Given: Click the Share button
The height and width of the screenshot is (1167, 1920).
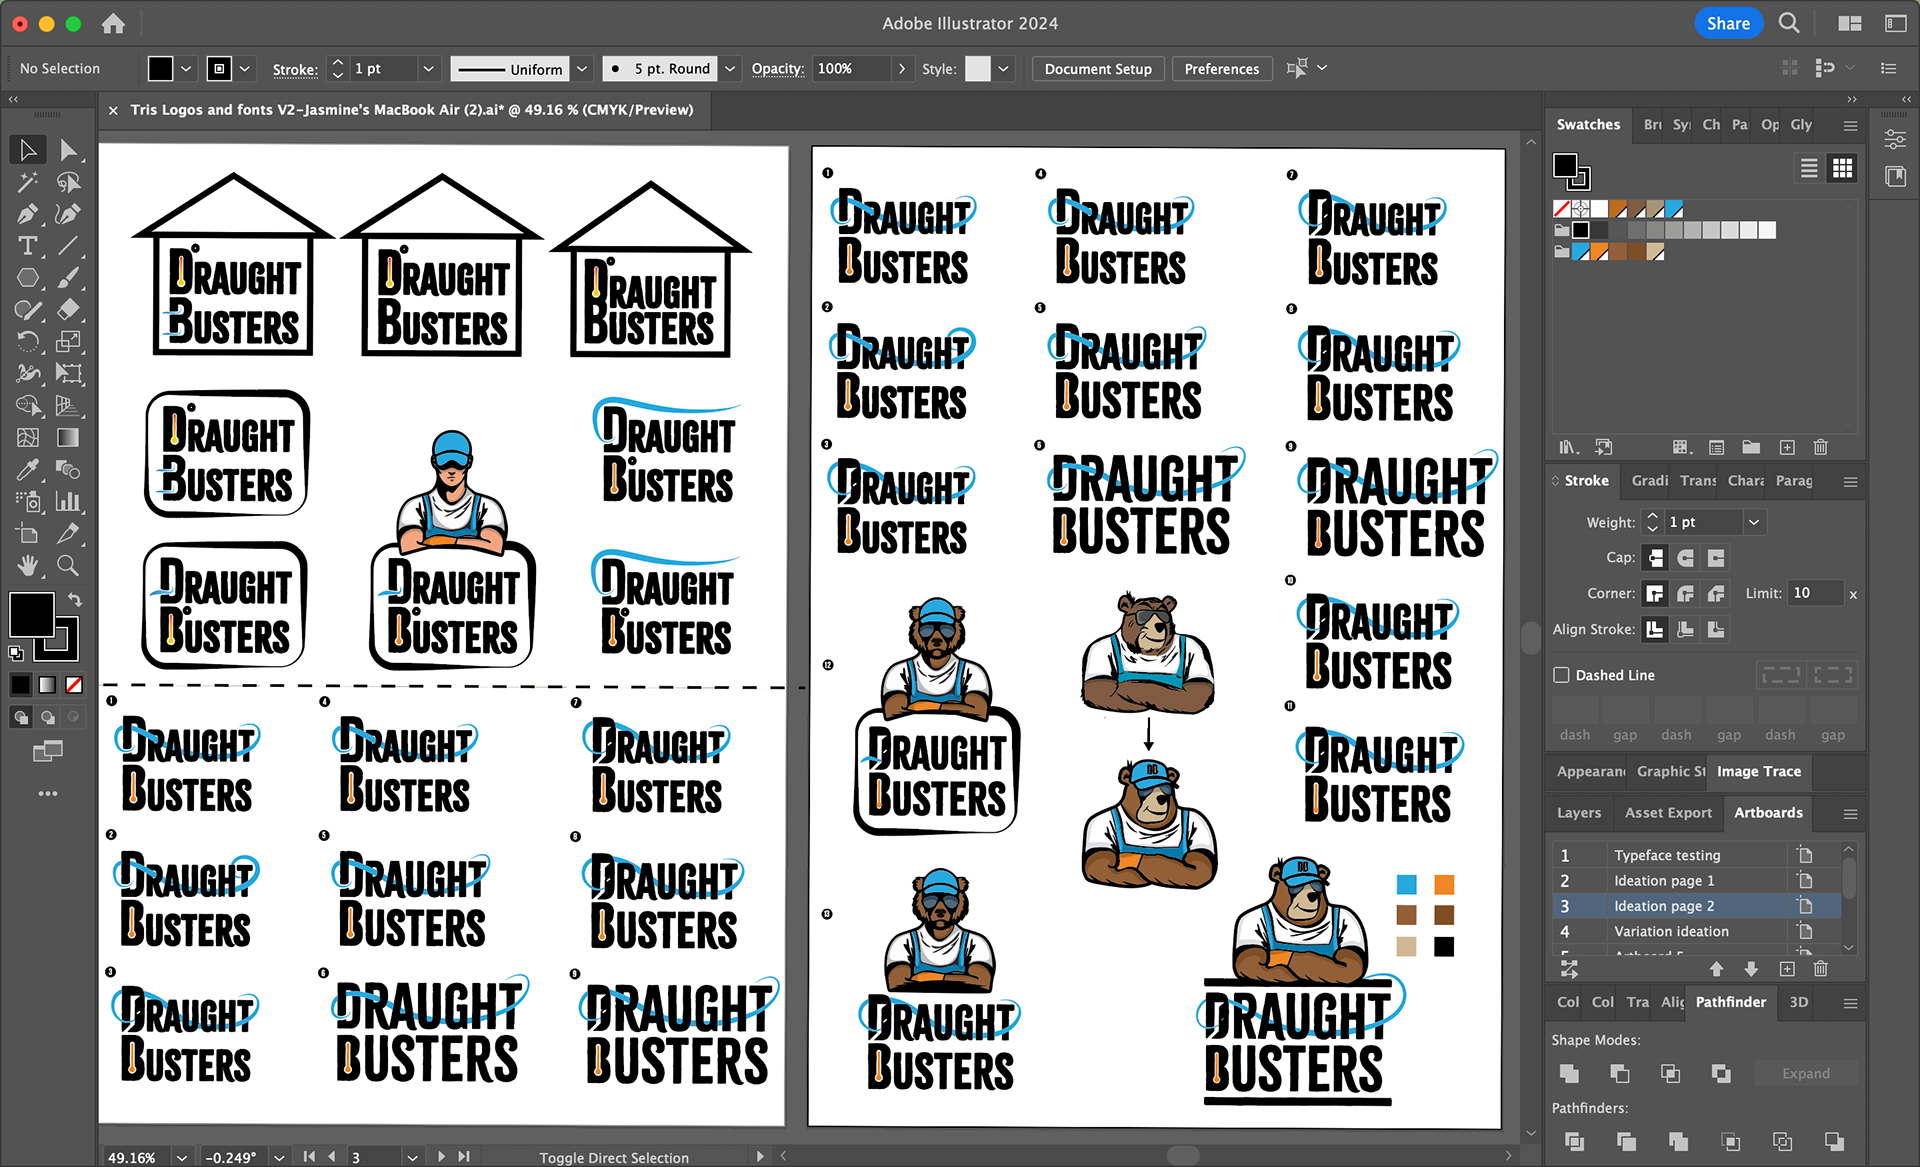Looking at the screenshot, I should (1728, 23).
